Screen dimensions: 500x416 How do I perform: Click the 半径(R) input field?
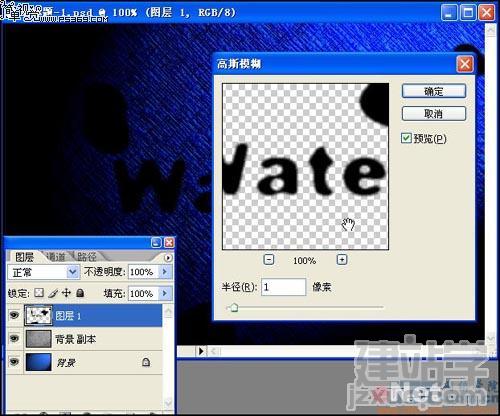pyautogui.click(x=283, y=287)
